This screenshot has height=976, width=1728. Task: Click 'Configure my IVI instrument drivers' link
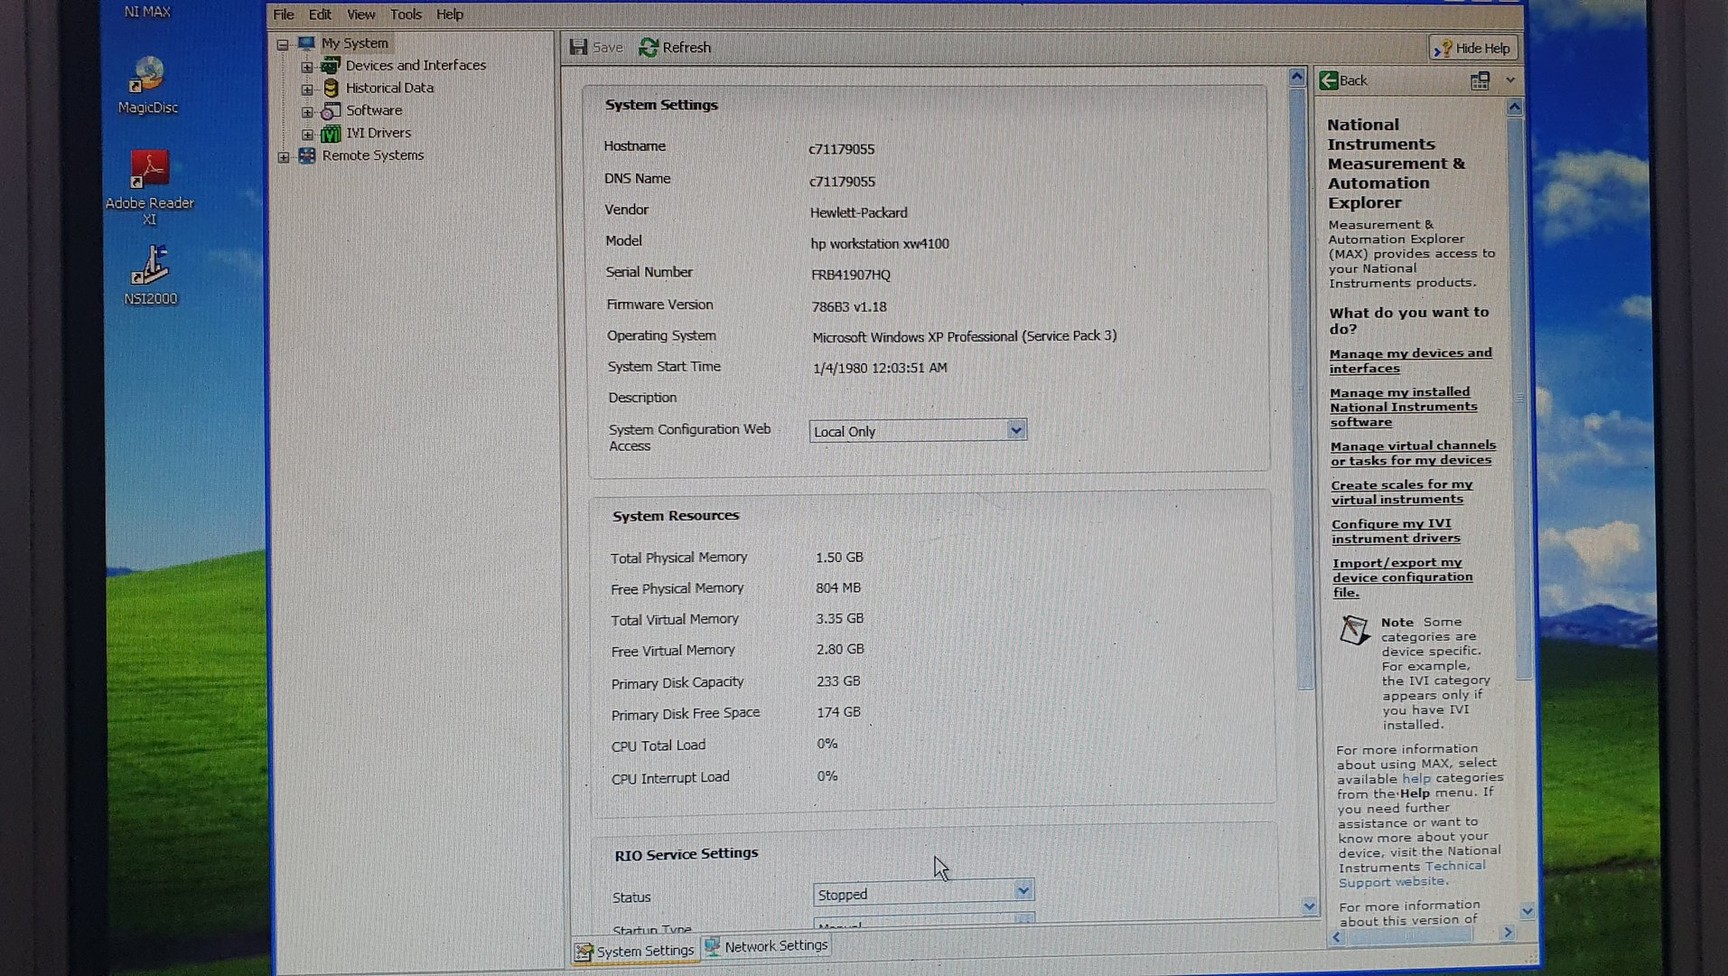(1394, 531)
